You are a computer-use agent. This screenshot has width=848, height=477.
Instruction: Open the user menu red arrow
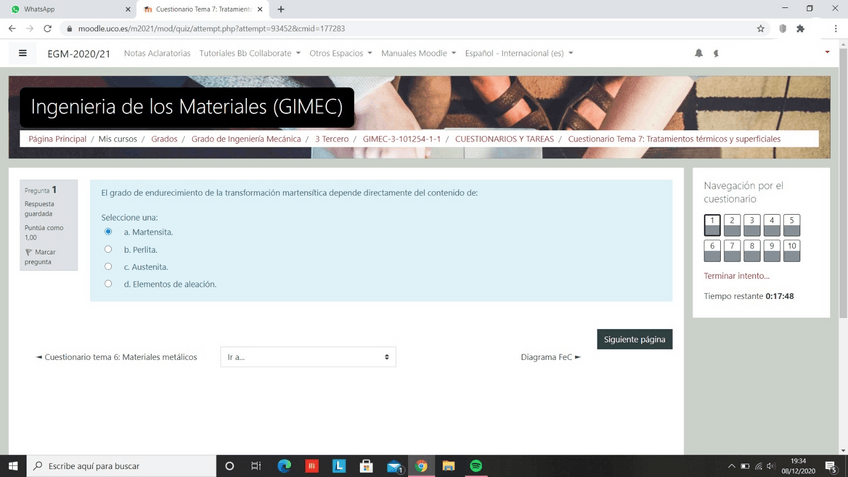point(827,52)
